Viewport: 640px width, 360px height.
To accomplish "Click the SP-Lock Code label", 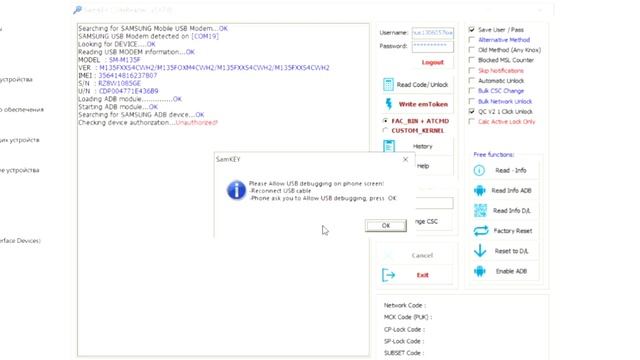I will coord(404,341).
